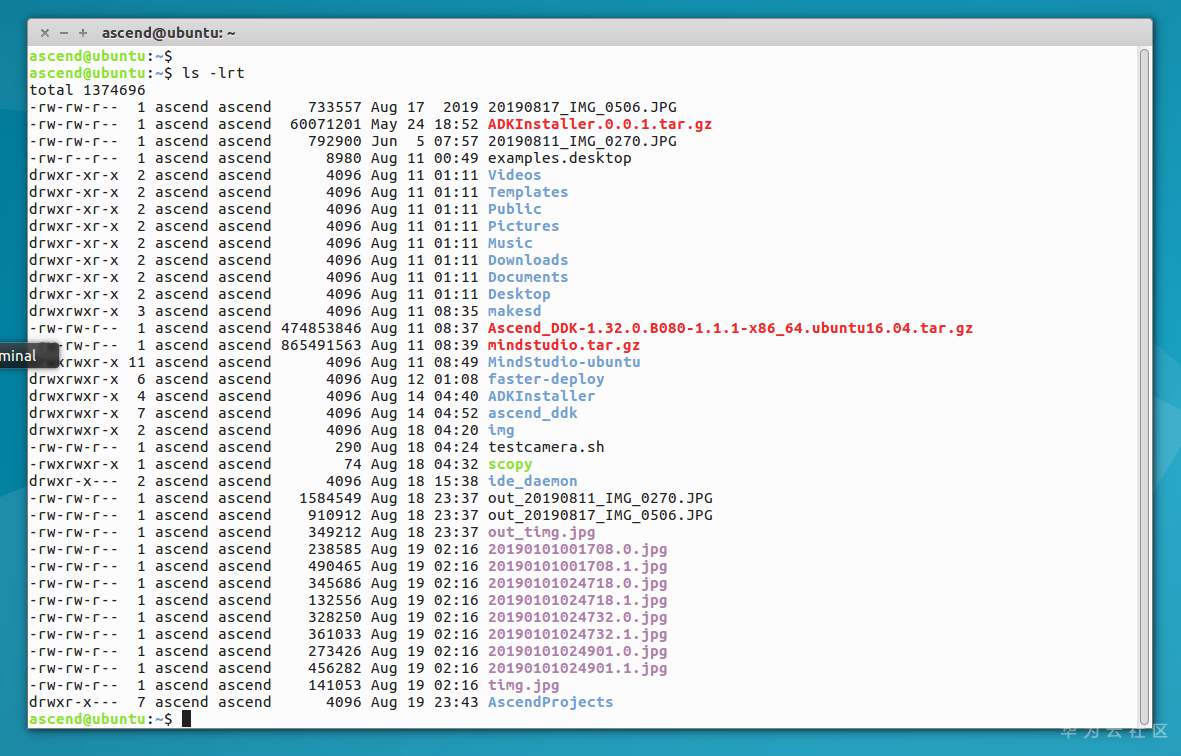Click the Pictures directory name
The height and width of the screenshot is (756, 1181).
point(523,226)
